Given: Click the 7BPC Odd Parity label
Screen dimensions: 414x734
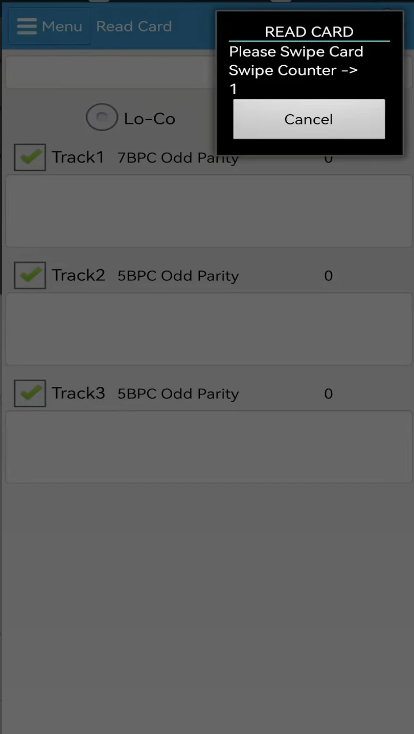Looking at the screenshot, I should click(178, 158).
